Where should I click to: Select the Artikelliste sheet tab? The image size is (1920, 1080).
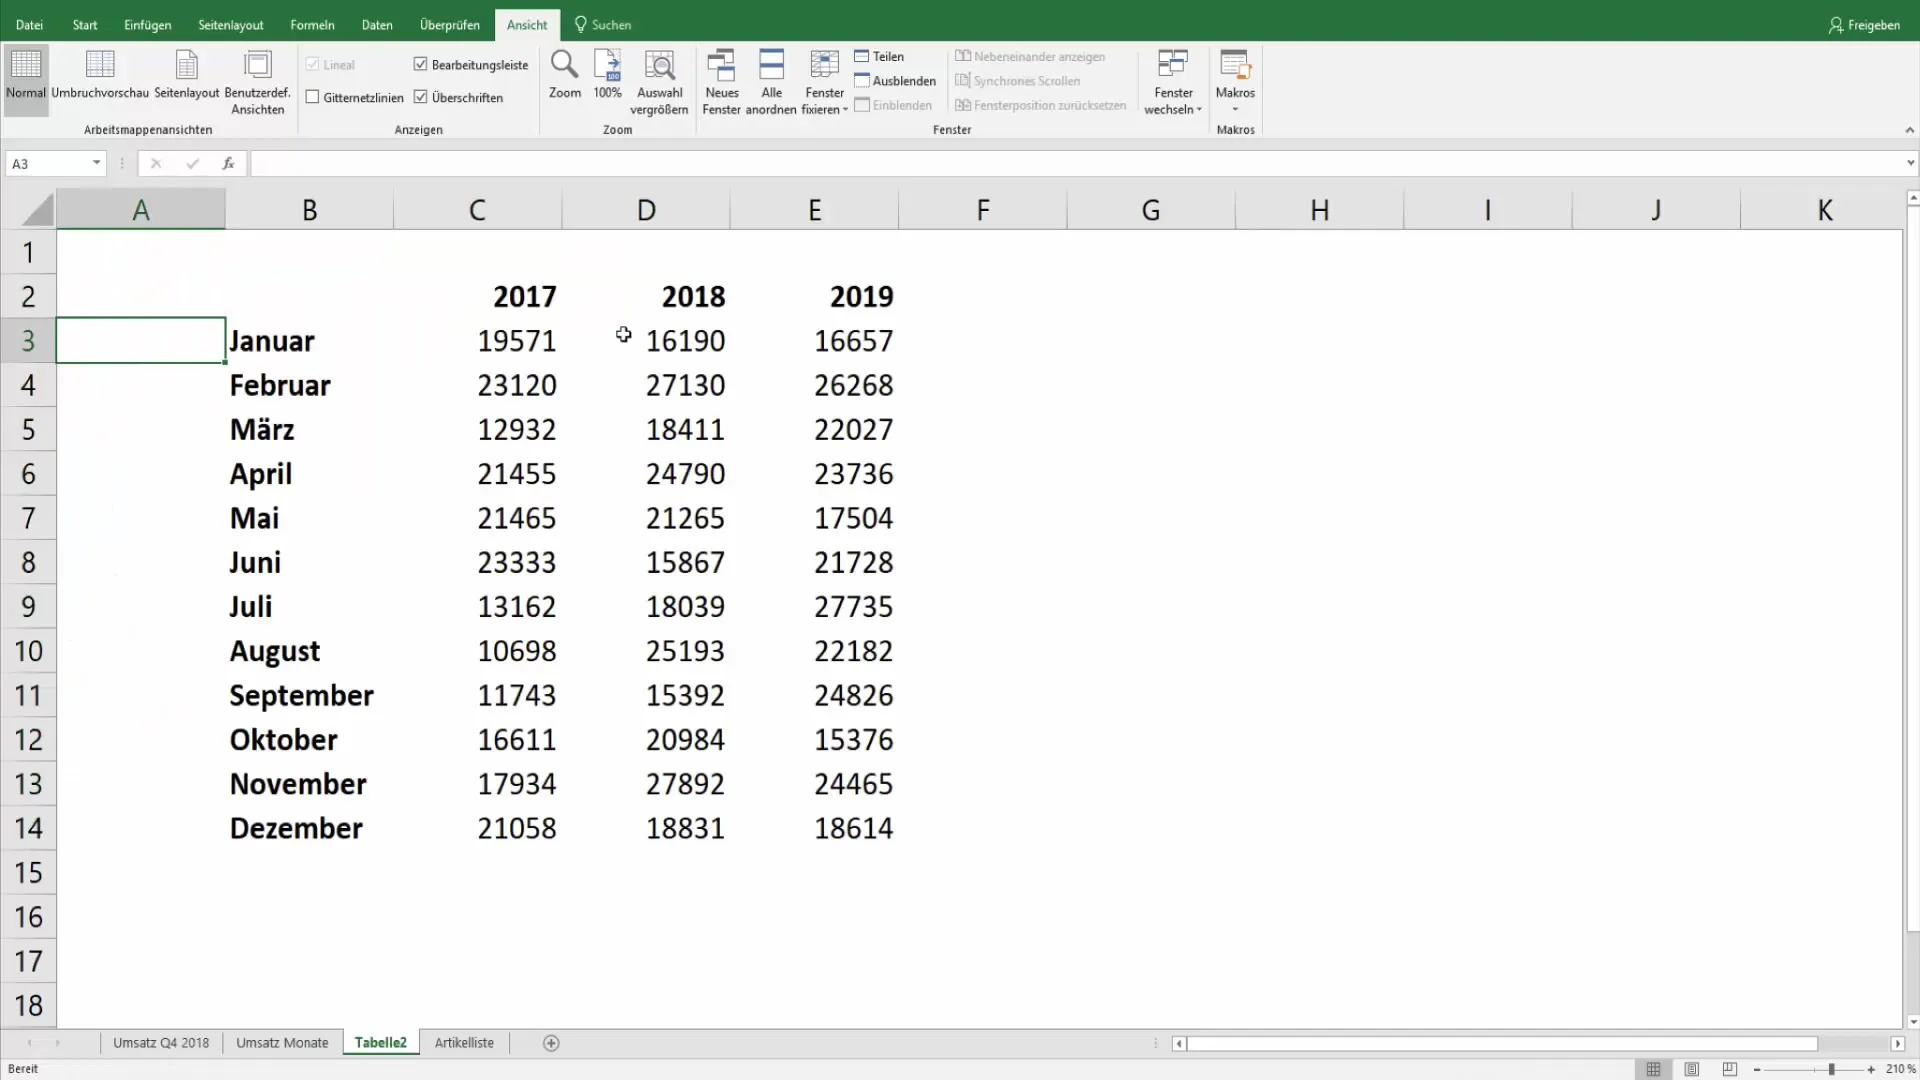coord(464,1042)
